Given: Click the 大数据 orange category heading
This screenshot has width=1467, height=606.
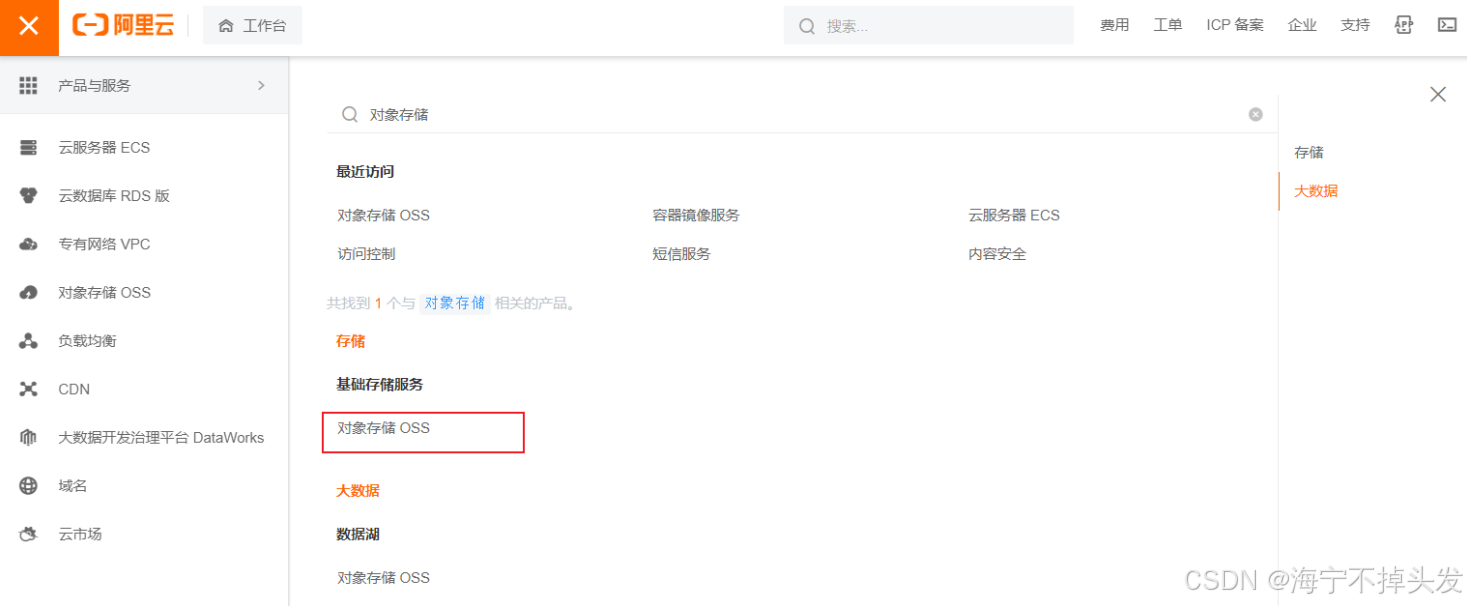Looking at the screenshot, I should (358, 491).
